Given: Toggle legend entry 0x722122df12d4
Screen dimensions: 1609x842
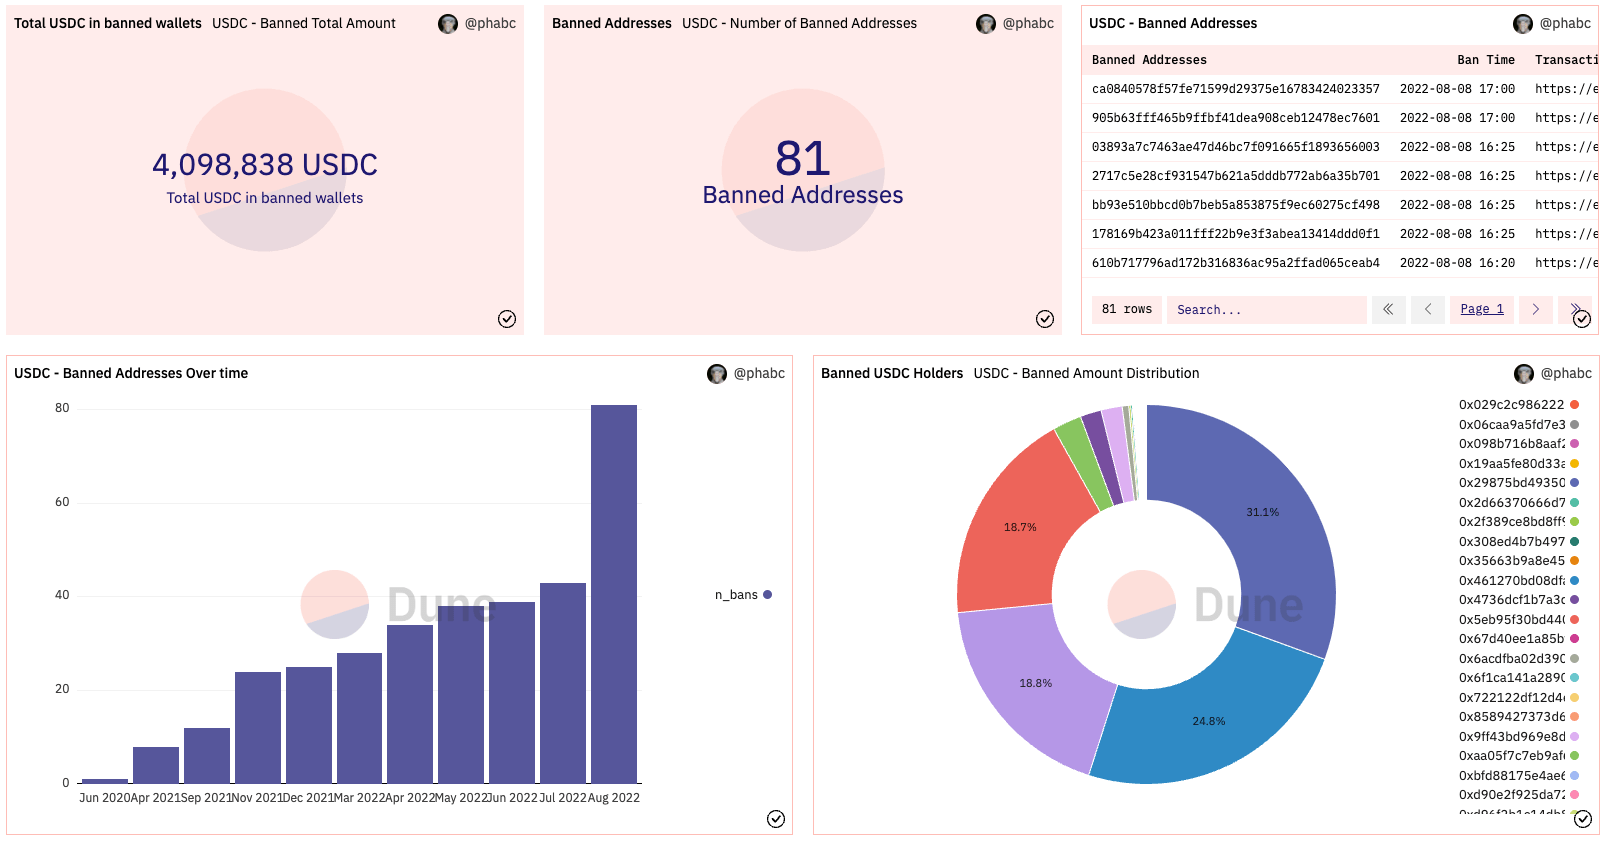Looking at the screenshot, I should pyautogui.click(x=1518, y=698).
